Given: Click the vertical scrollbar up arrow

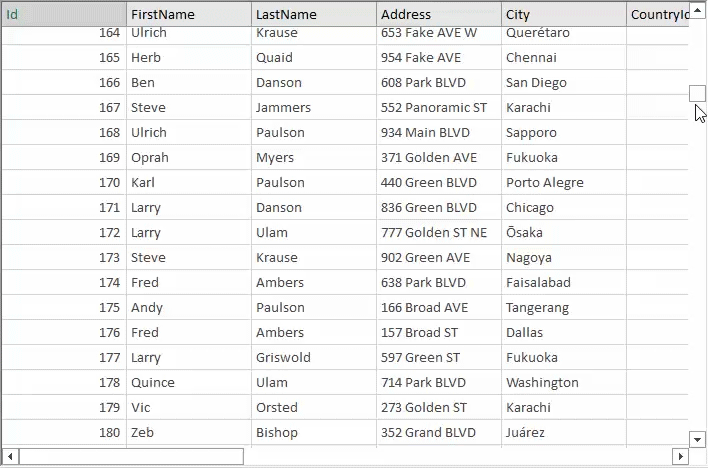Looking at the screenshot, I should point(698,10).
